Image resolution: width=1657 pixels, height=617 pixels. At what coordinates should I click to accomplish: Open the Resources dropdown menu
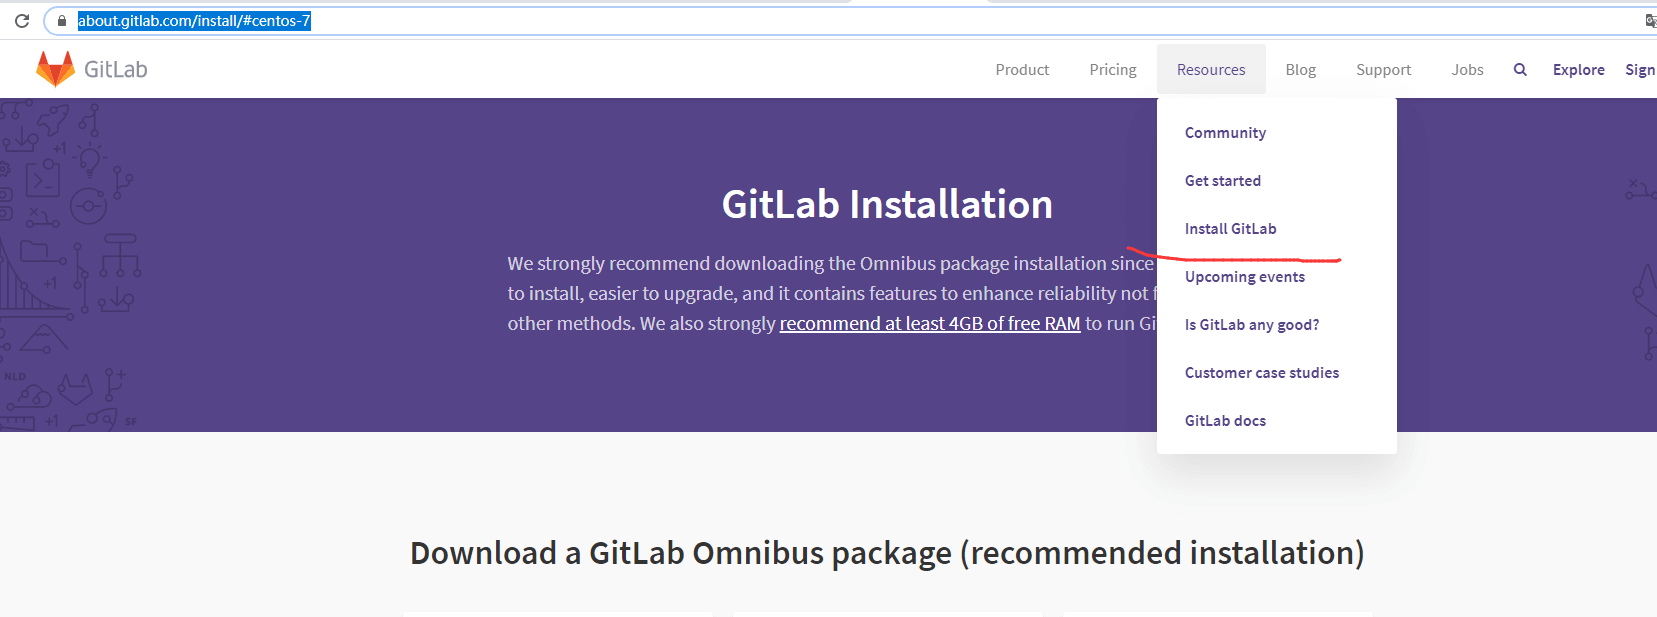(1211, 70)
